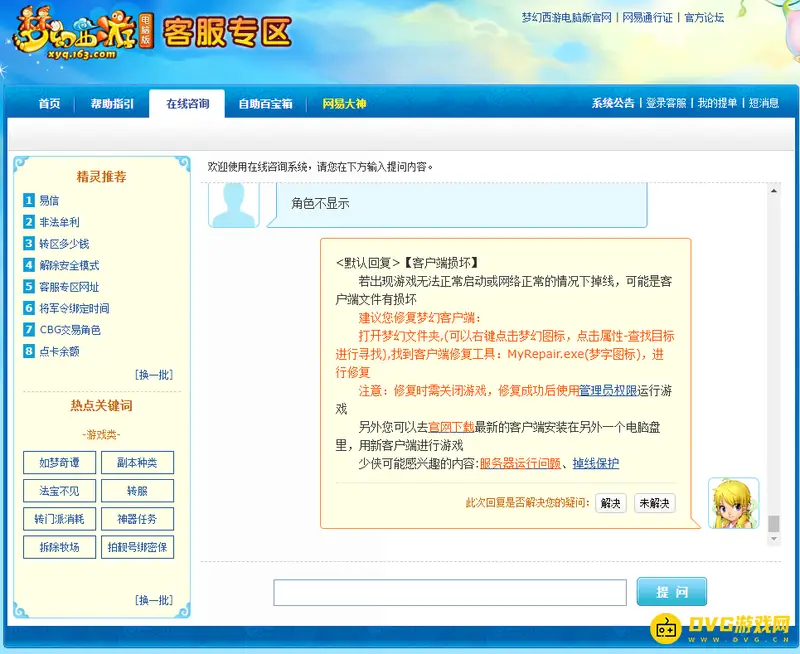
Task: Click the 热点关键词 heading
Action: click(x=101, y=406)
